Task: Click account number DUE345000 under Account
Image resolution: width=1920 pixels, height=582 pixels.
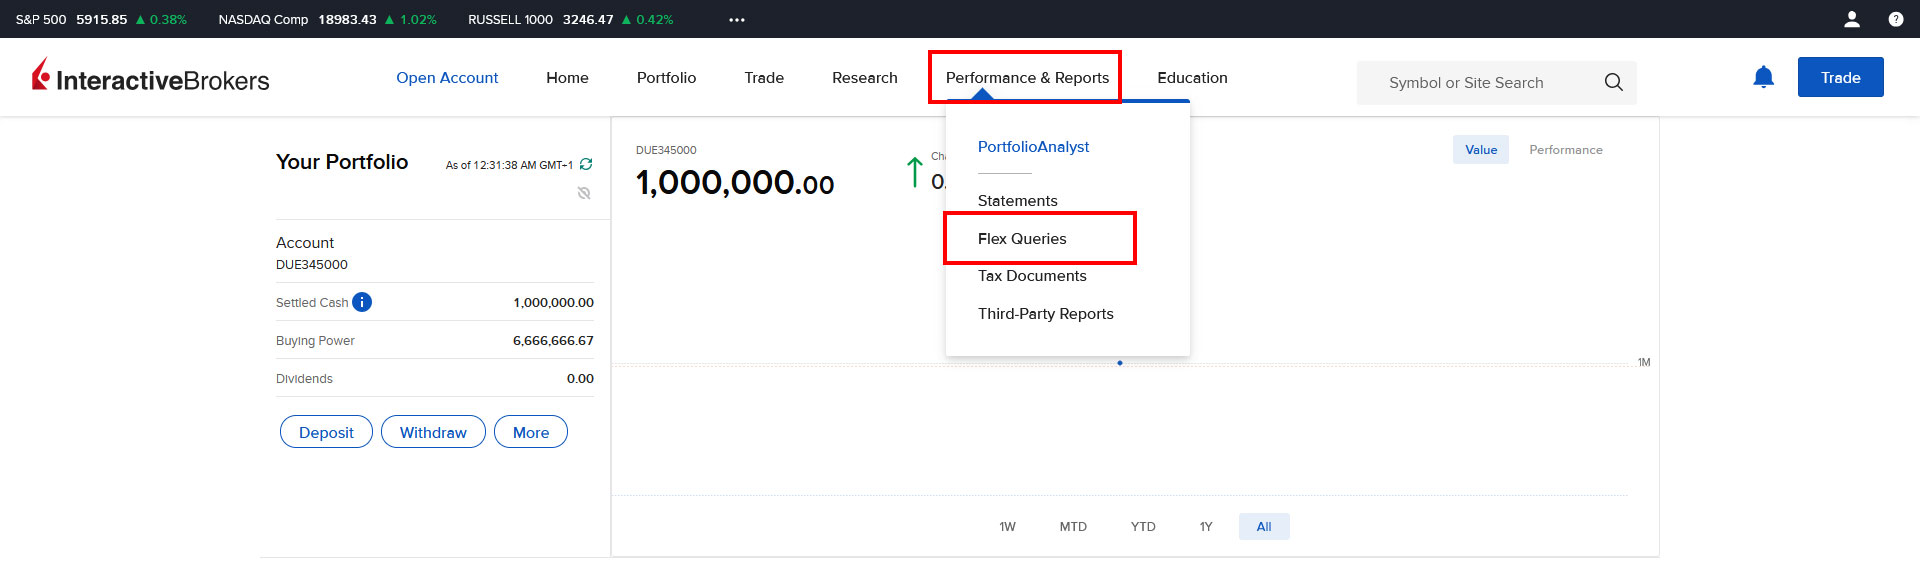Action: tap(312, 265)
